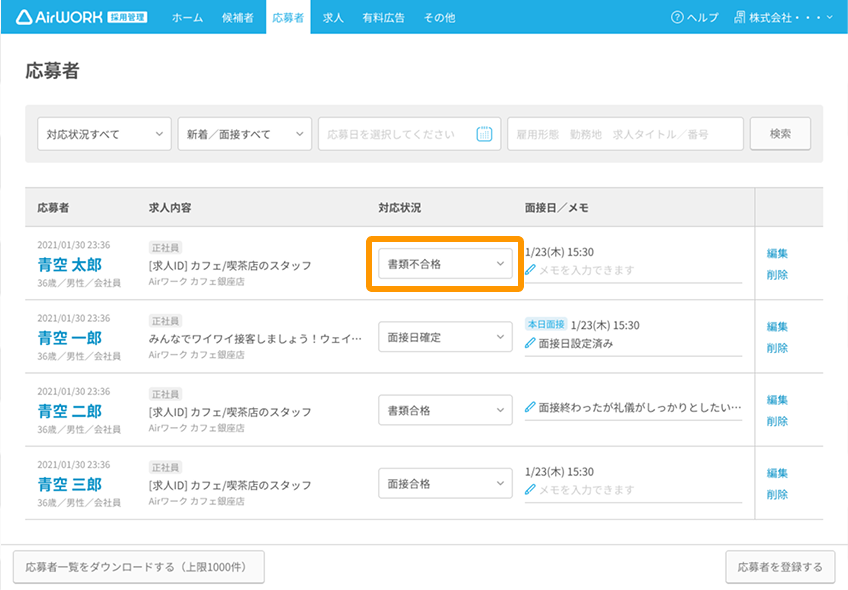Open the calendar date picker icon
The image size is (848, 590).
(x=484, y=134)
